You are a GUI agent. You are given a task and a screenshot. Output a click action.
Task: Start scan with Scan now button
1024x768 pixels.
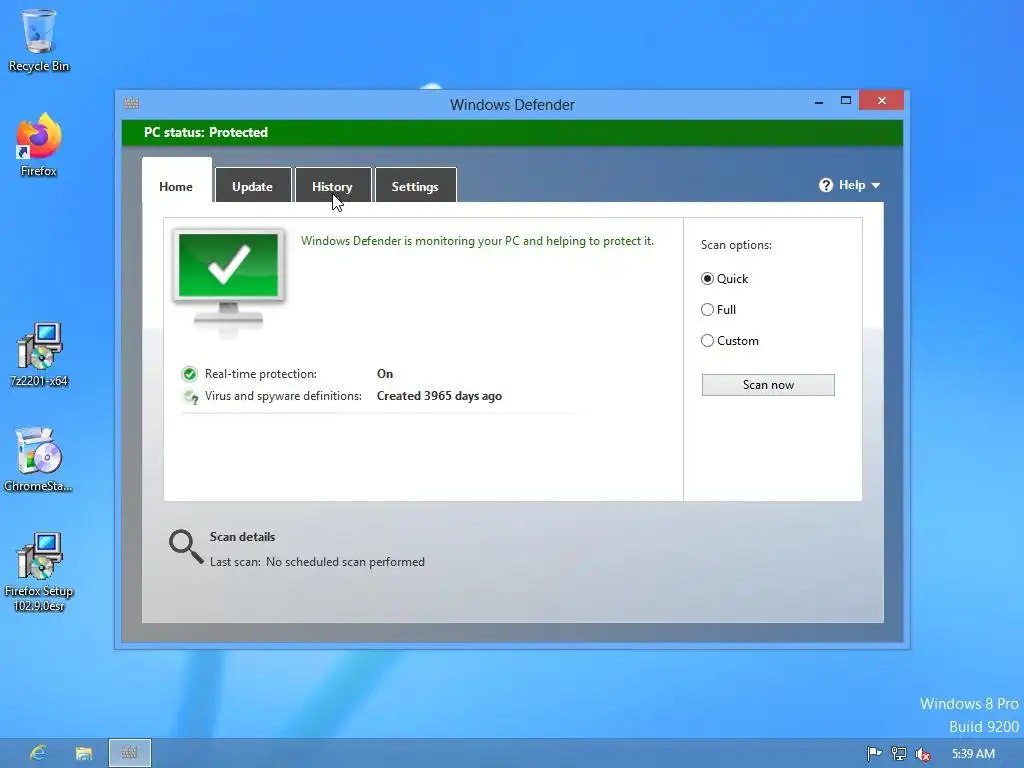click(x=768, y=385)
